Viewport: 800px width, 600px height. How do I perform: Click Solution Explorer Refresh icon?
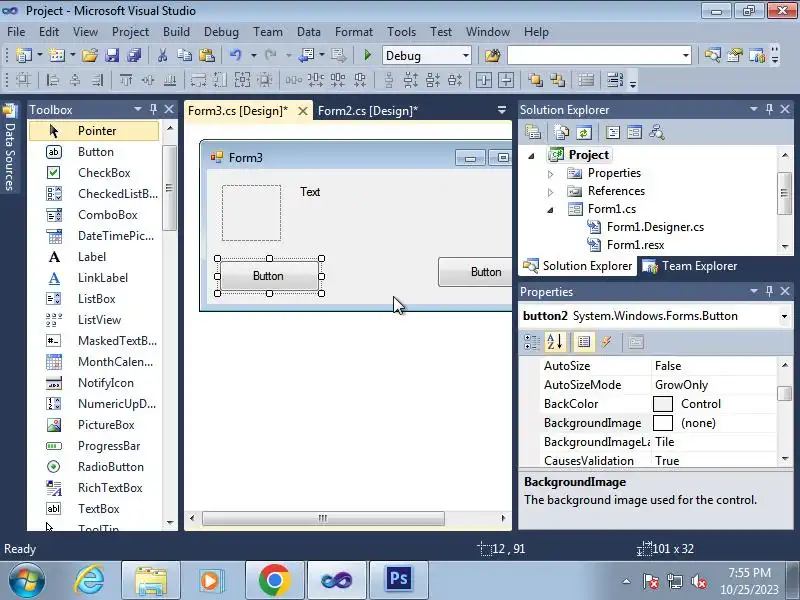point(584,133)
